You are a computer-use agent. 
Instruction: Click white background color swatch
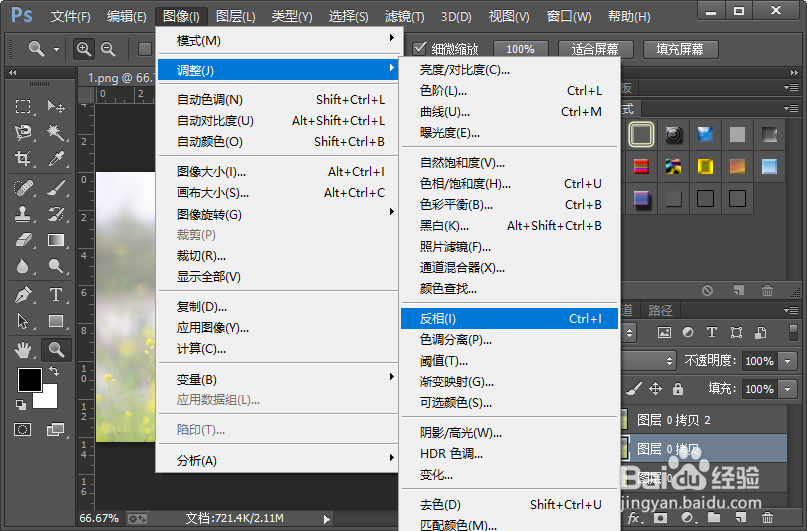[x=48, y=399]
